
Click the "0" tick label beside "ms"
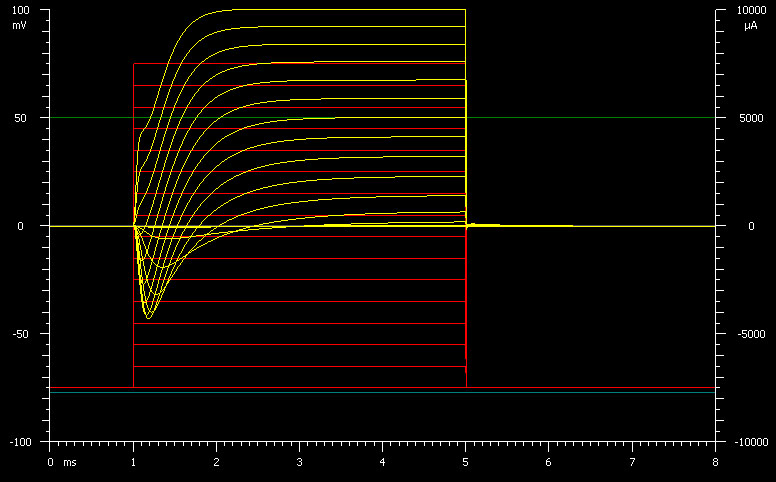pos(50,463)
